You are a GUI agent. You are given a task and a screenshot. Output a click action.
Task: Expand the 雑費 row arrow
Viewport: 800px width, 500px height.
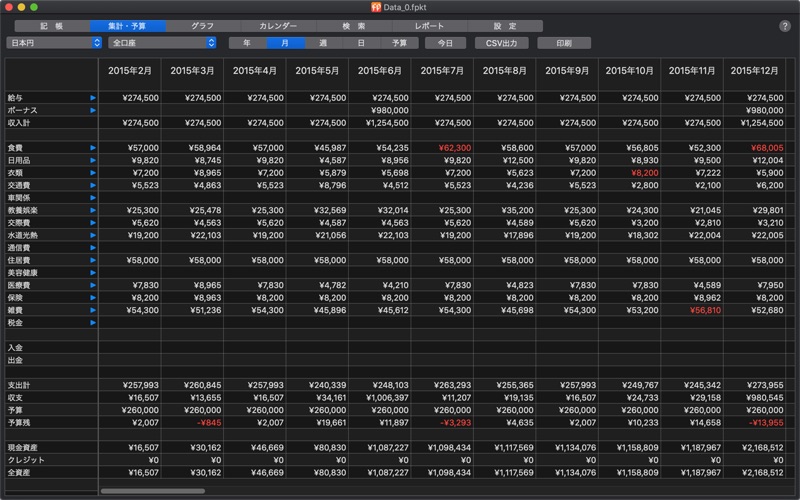93,310
